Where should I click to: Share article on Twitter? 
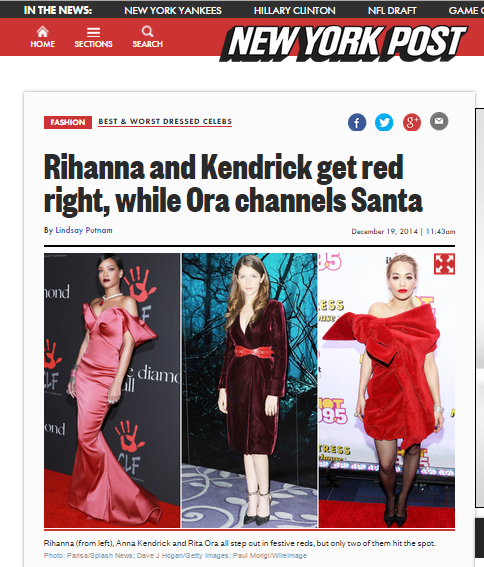[x=384, y=122]
